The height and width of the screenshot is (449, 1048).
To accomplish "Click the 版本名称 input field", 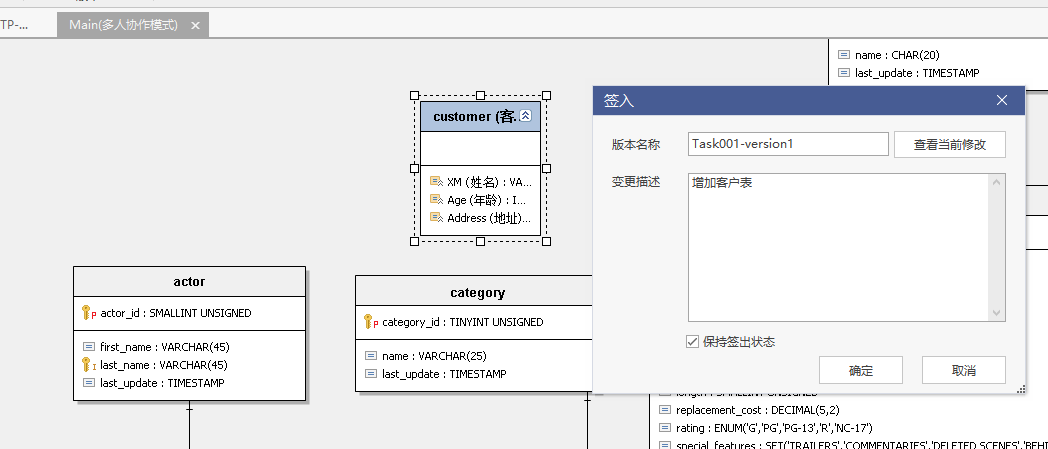I will [x=788, y=144].
